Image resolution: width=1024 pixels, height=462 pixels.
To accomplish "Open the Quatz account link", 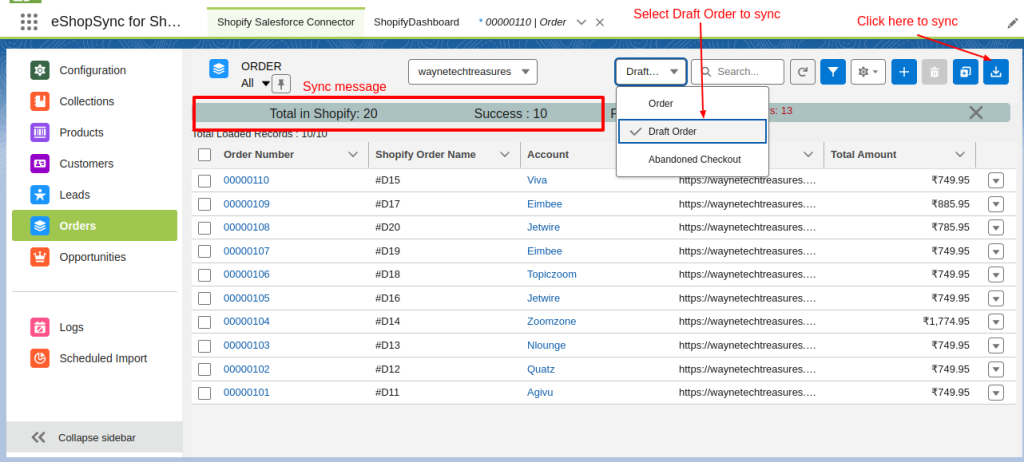I will pos(541,369).
